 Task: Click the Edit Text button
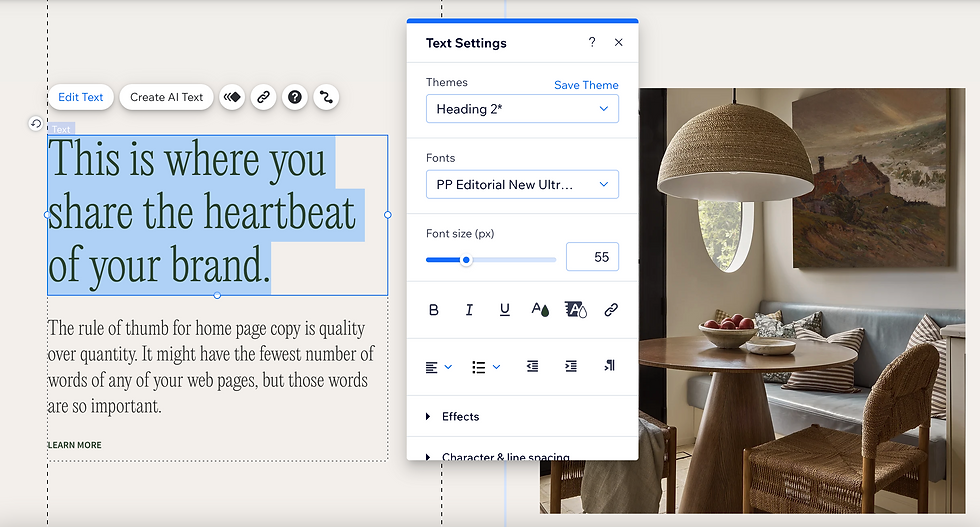pyautogui.click(x=81, y=97)
